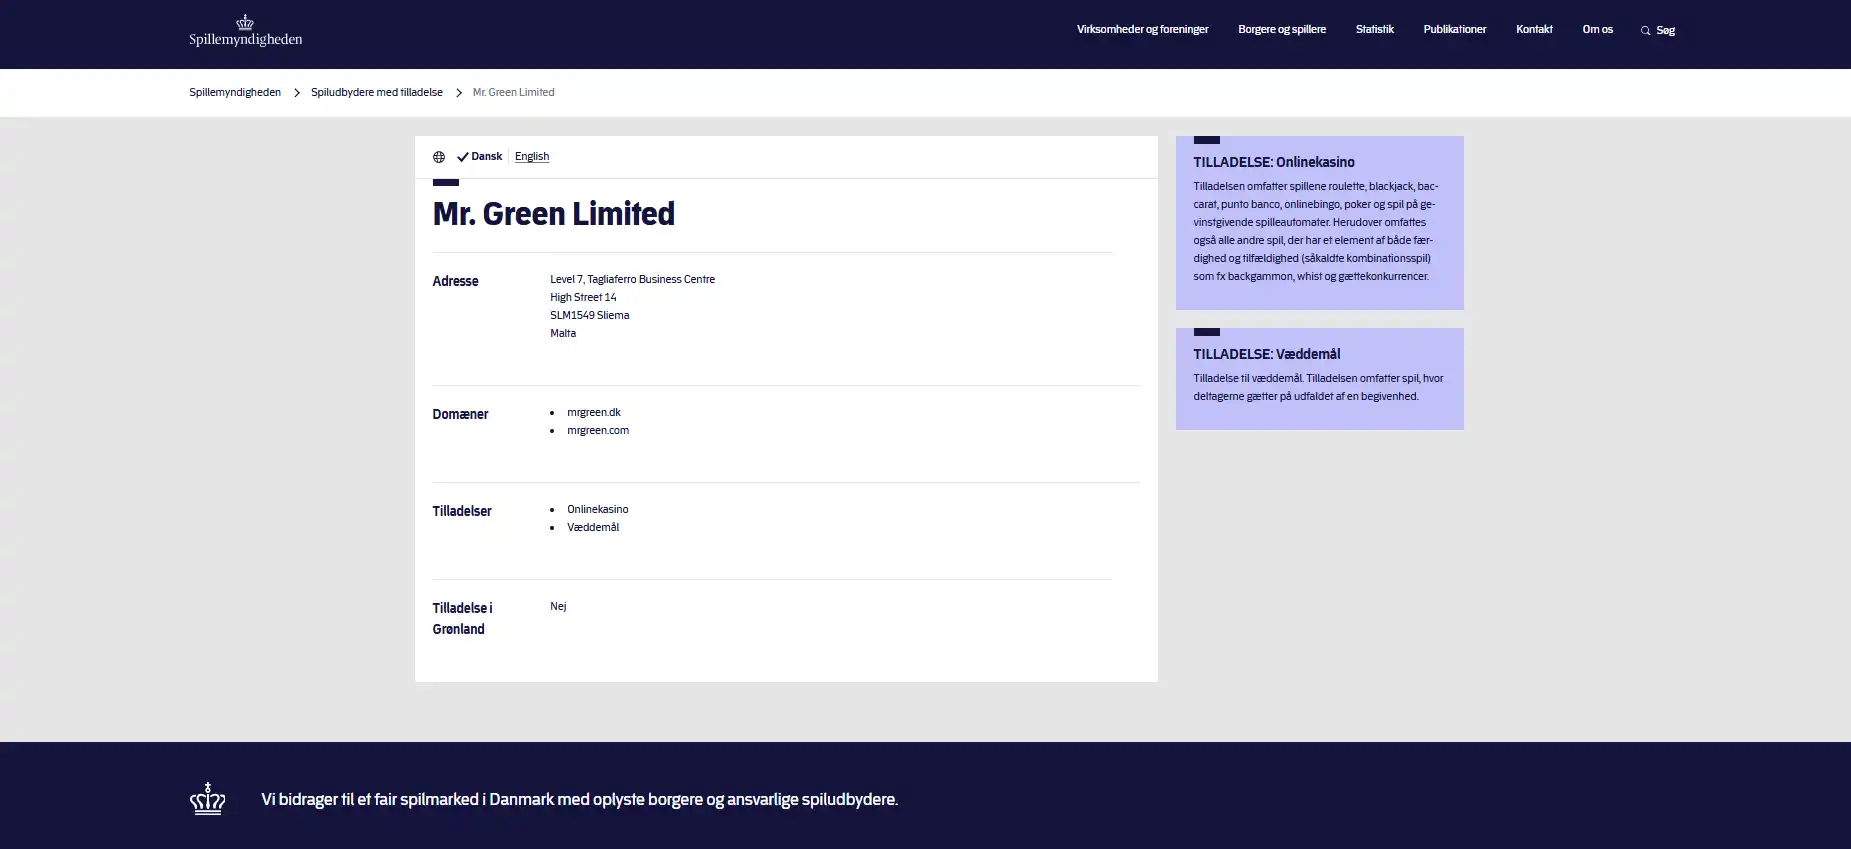Click the Spillemyndigheden crown logo in header

245,31
